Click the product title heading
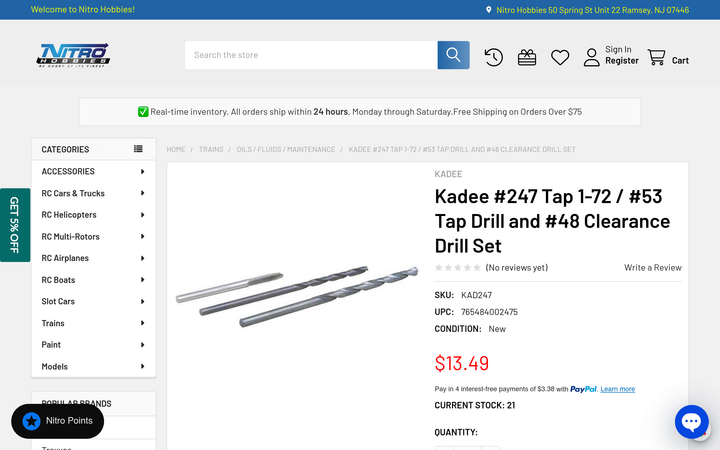720x450 pixels. [552, 221]
